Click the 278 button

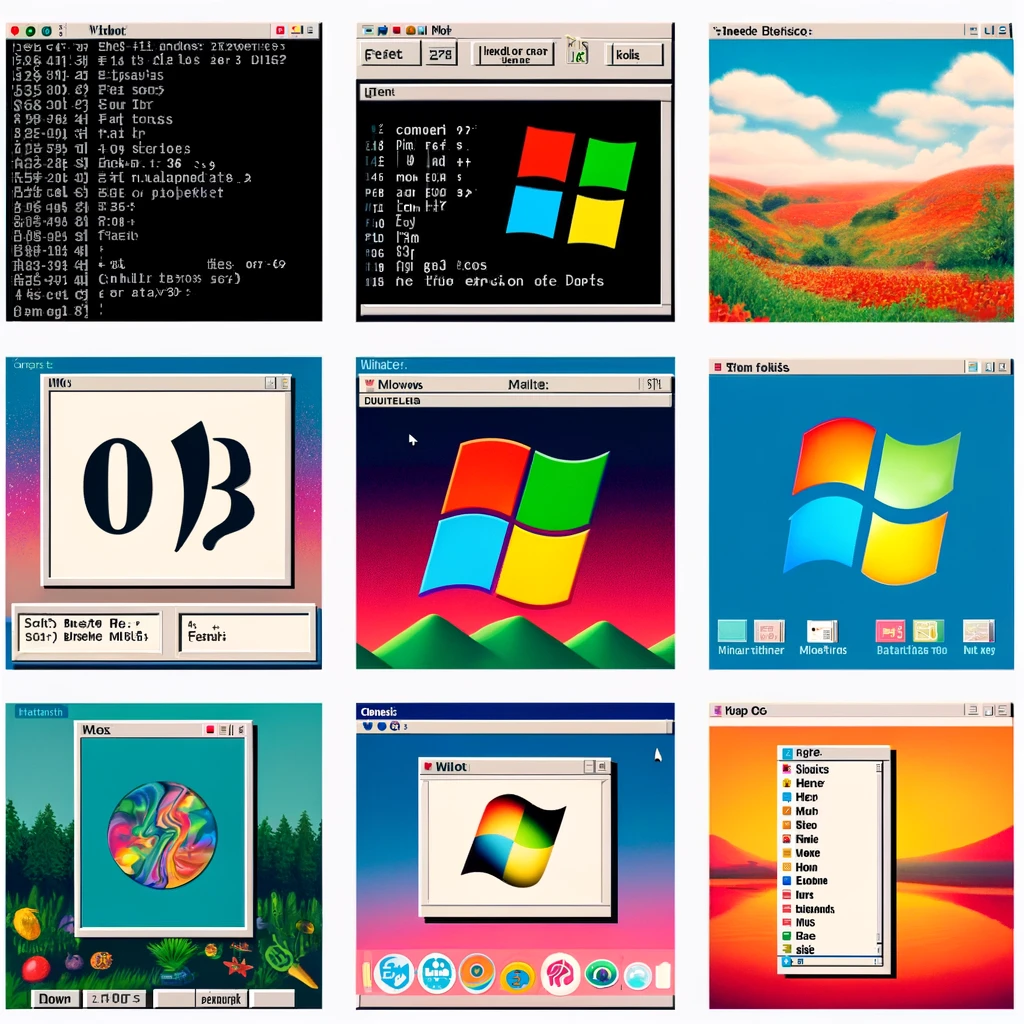440,54
